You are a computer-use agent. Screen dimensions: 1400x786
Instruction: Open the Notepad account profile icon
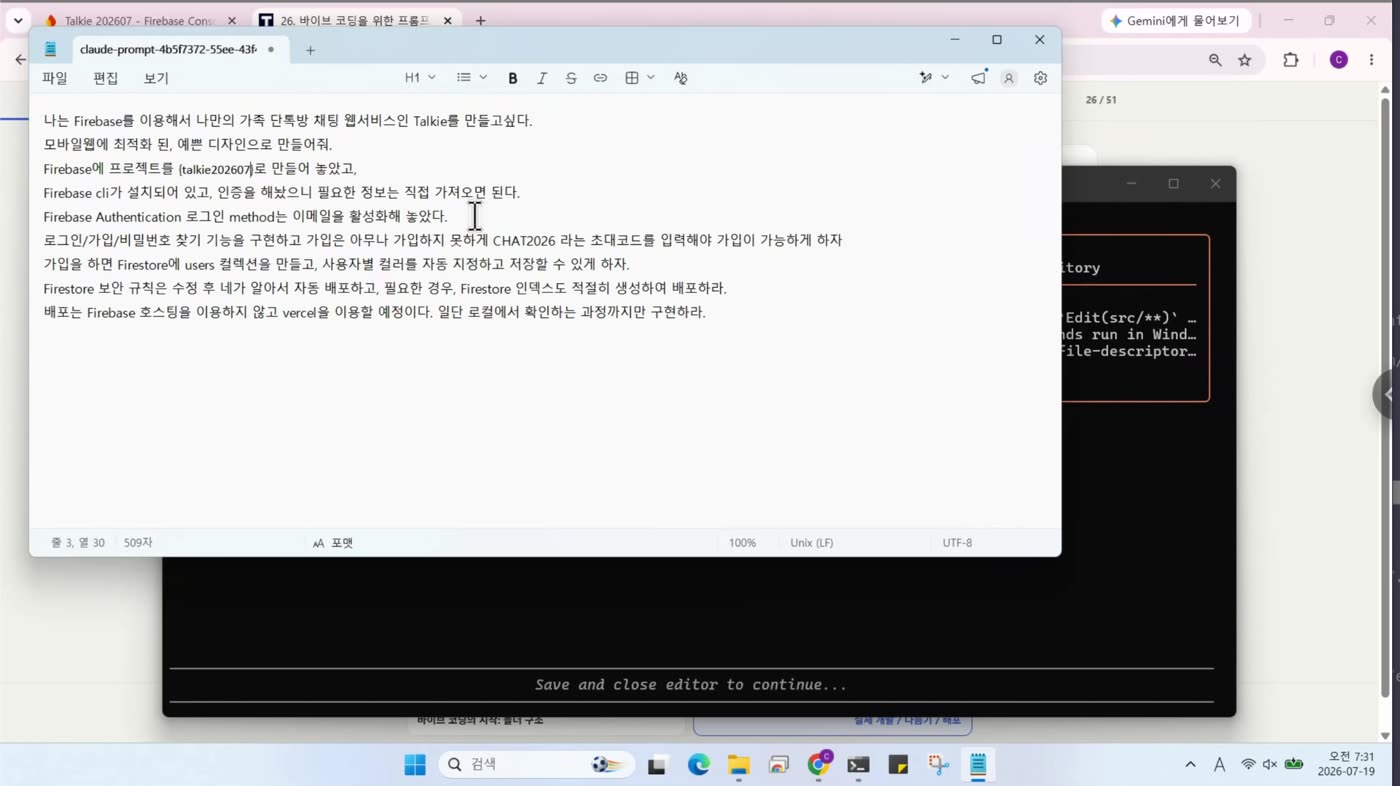(x=1009, y=78)
